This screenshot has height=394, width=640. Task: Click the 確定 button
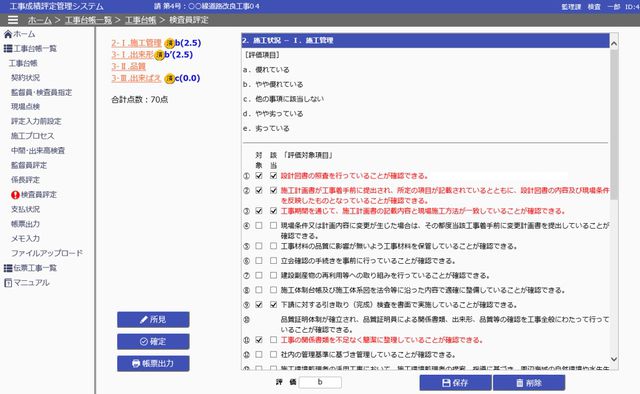tap(153, 342)
